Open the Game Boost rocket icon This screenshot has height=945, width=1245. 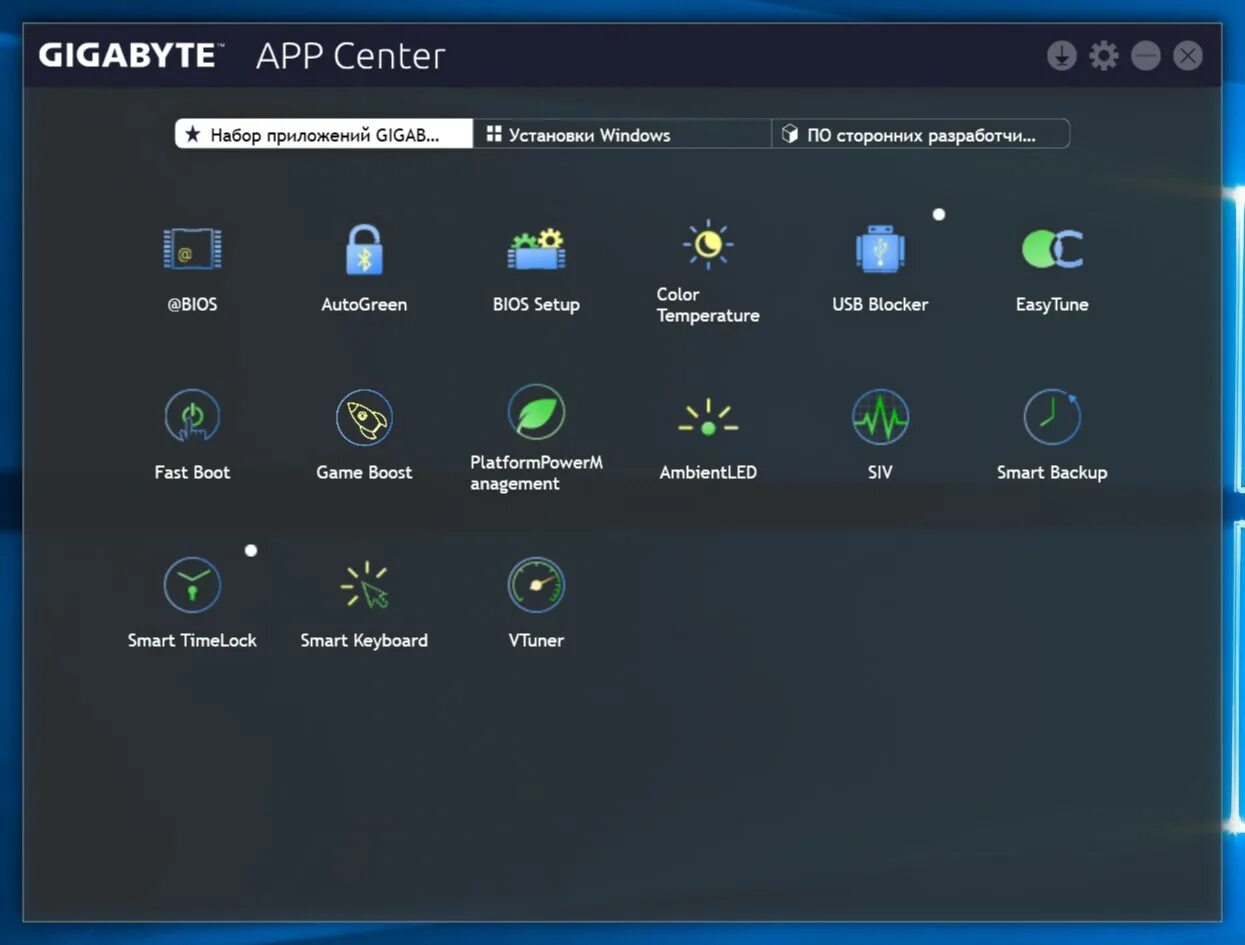click(364, 417)
